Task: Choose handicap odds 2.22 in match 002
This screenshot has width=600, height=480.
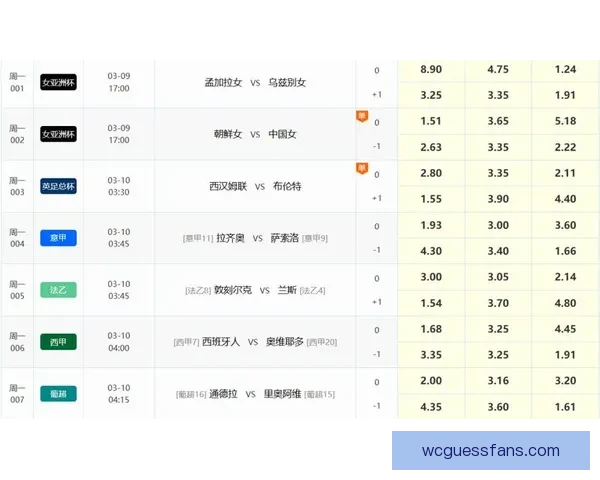Action: (566, 147)
